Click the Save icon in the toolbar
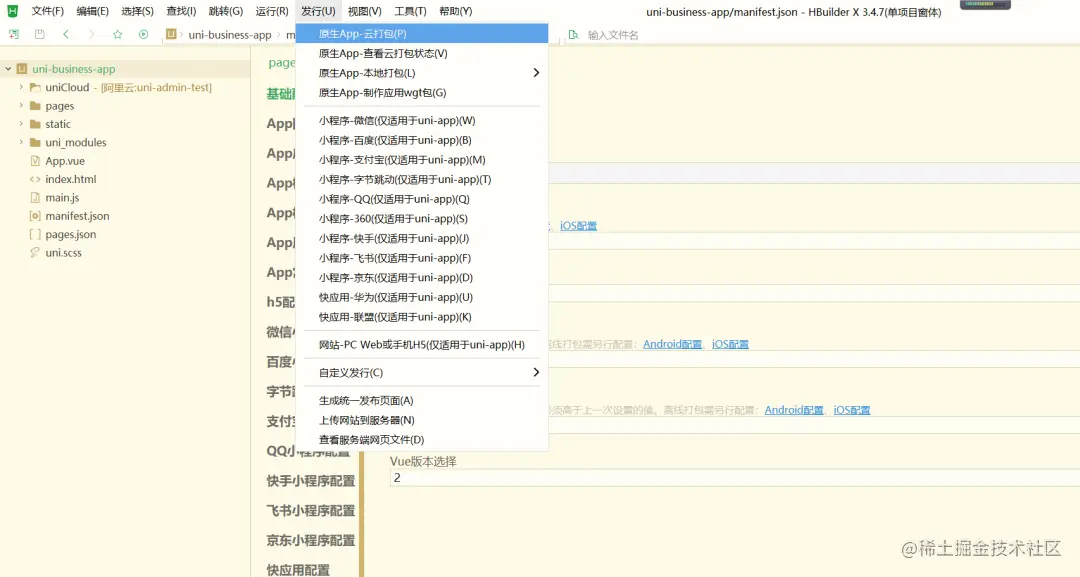Viewport: 1080px width, 577px height. tap(38, 34)
